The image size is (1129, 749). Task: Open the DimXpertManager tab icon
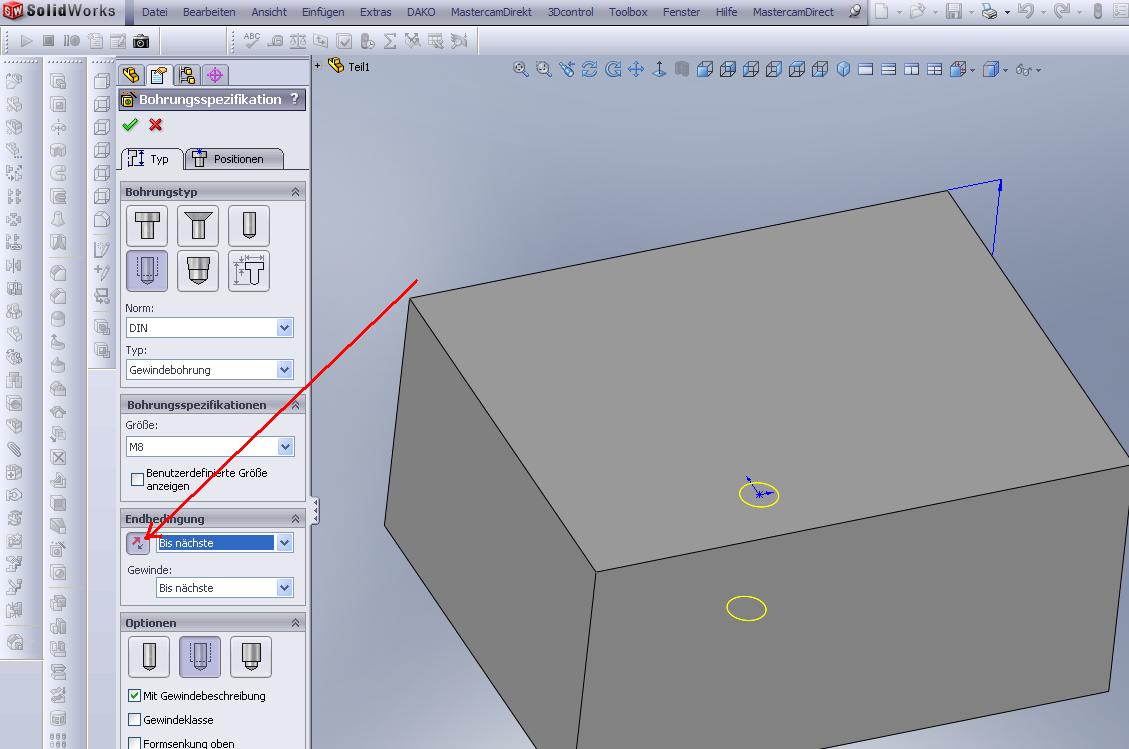pyautogui.click(x=215, y=75)
